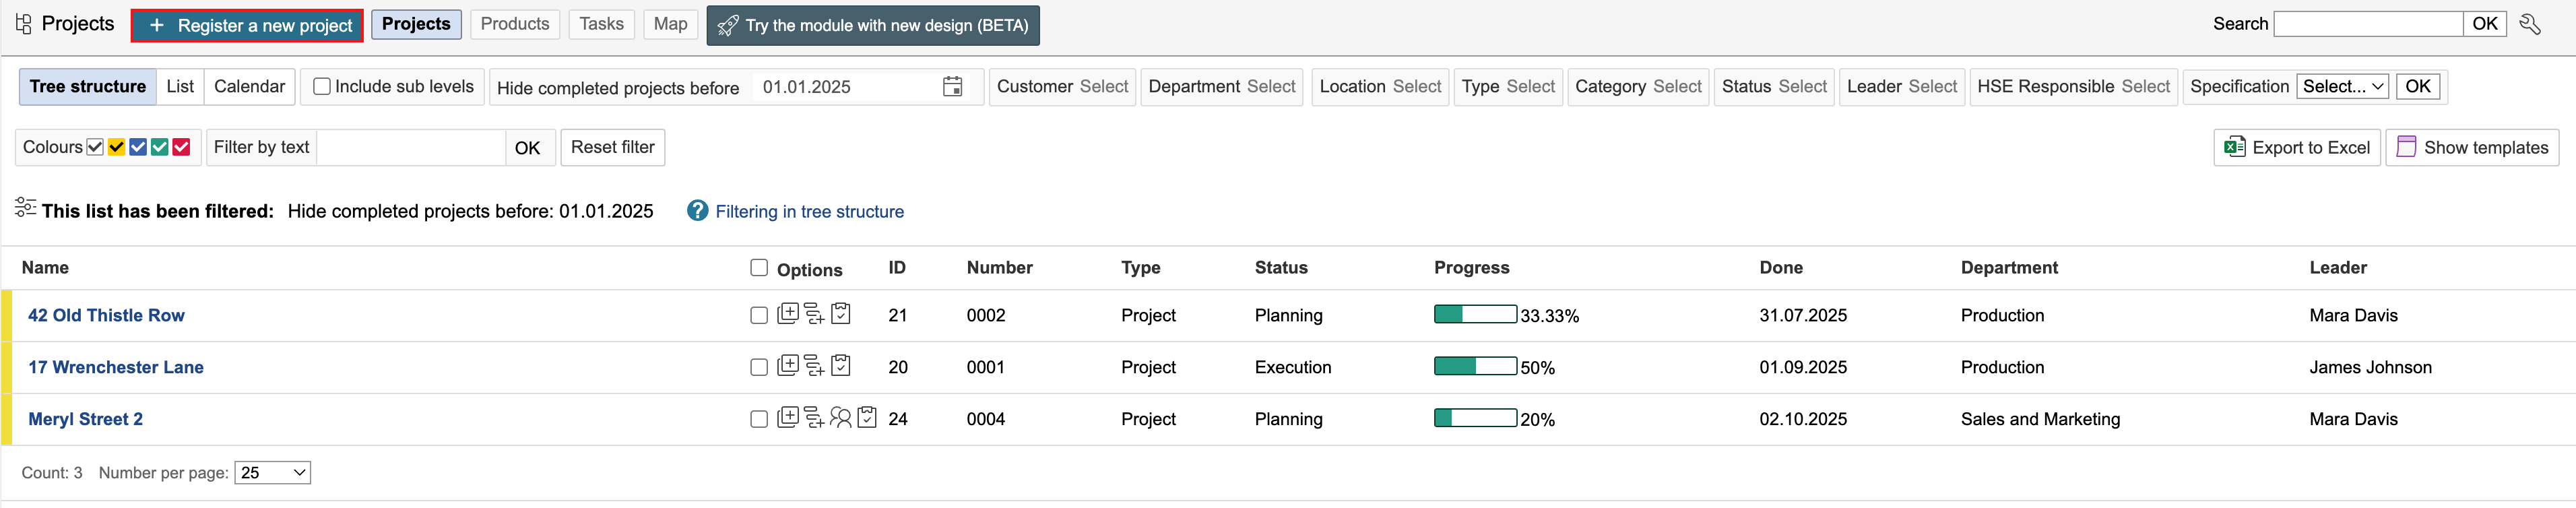Switch to the Calendar view tab
This screenshot has height=508, width=2576.
tap(249, 87)
